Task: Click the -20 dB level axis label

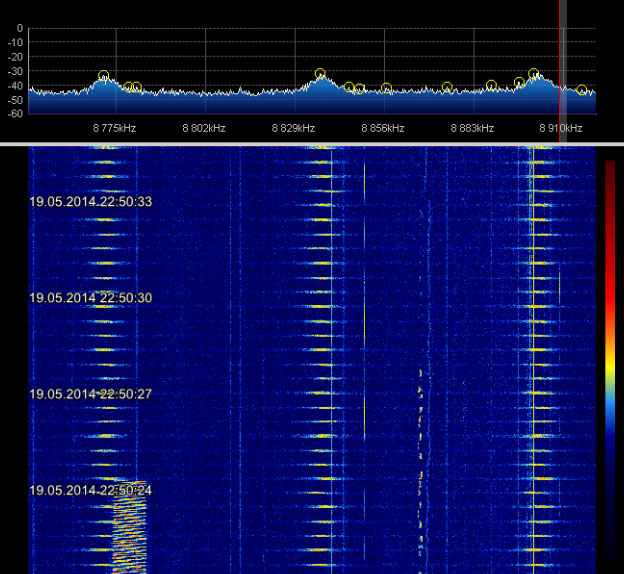Action: pyautogui.click(x=16, y=57)
